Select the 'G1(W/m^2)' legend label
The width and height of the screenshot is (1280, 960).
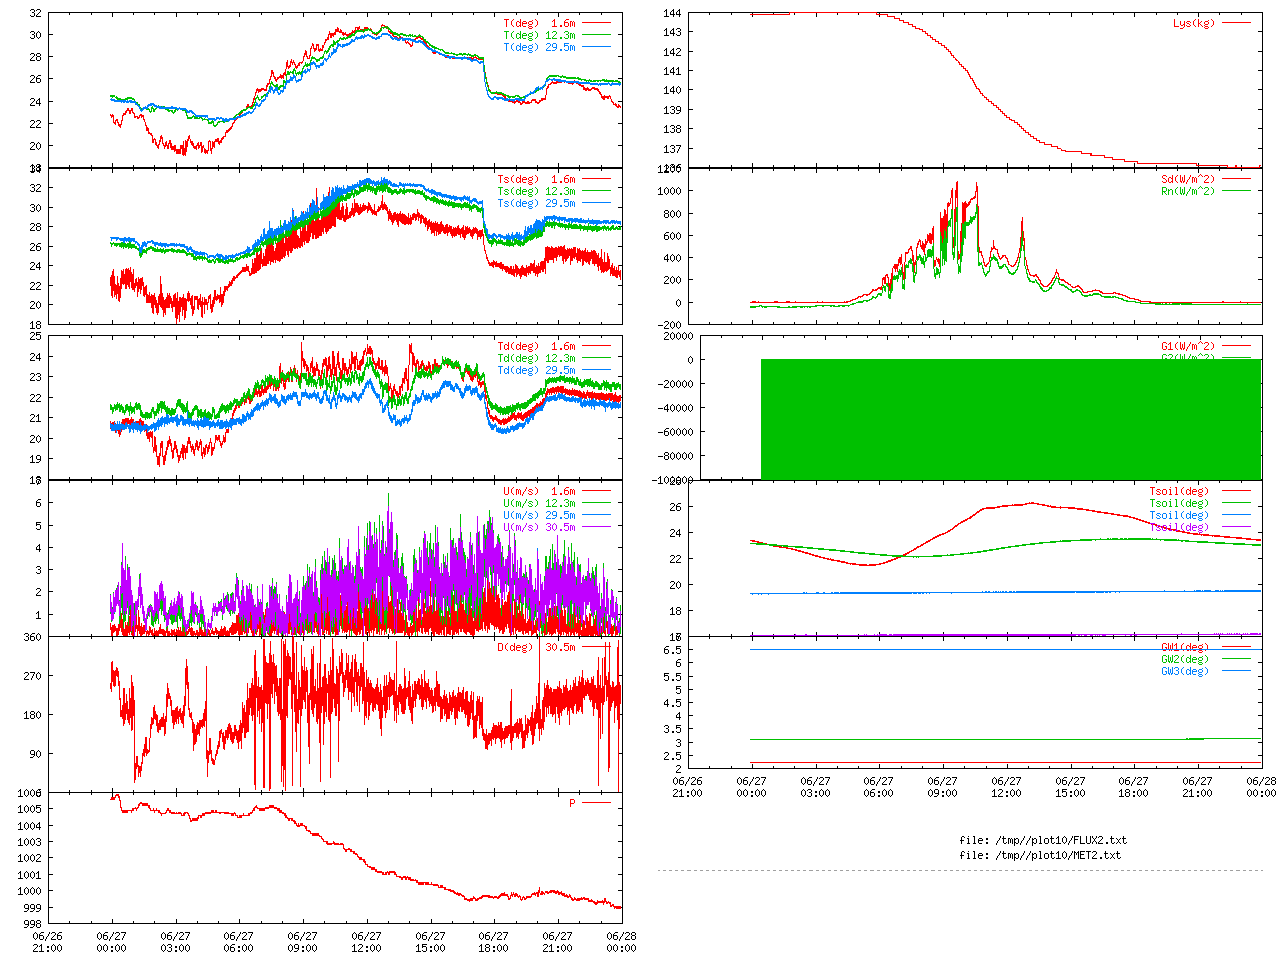pyautogui.click(x=1188, y=347)
